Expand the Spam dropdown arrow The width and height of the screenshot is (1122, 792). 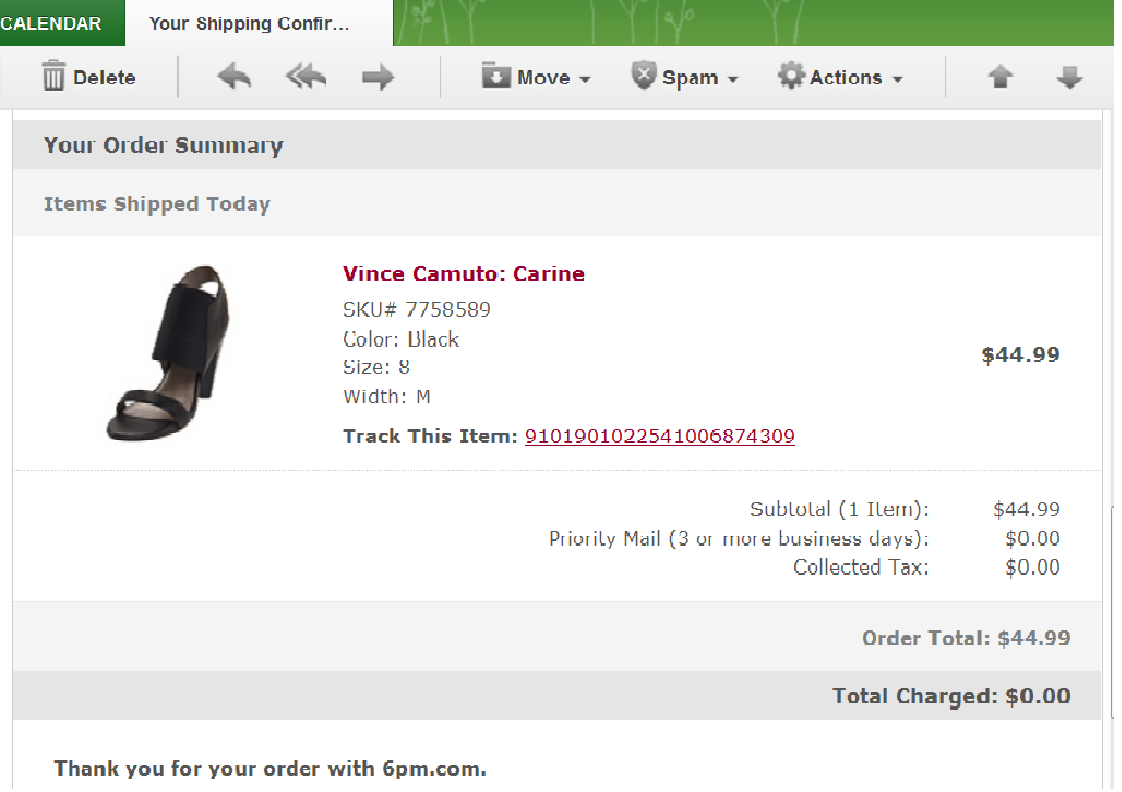pos(733,79)
